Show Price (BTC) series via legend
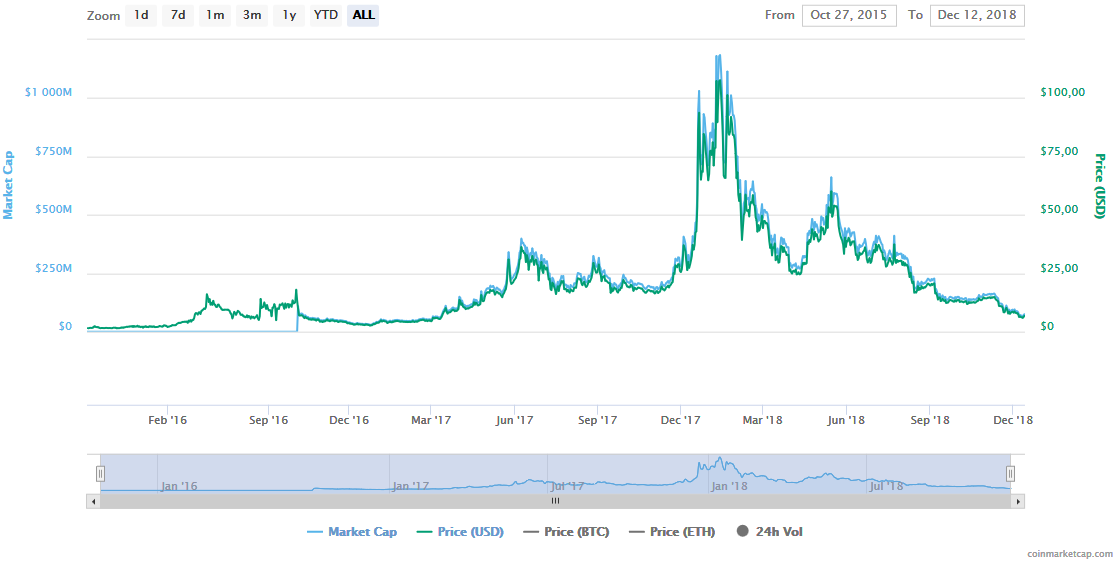 pyautogui.click(x=566, y=532)
